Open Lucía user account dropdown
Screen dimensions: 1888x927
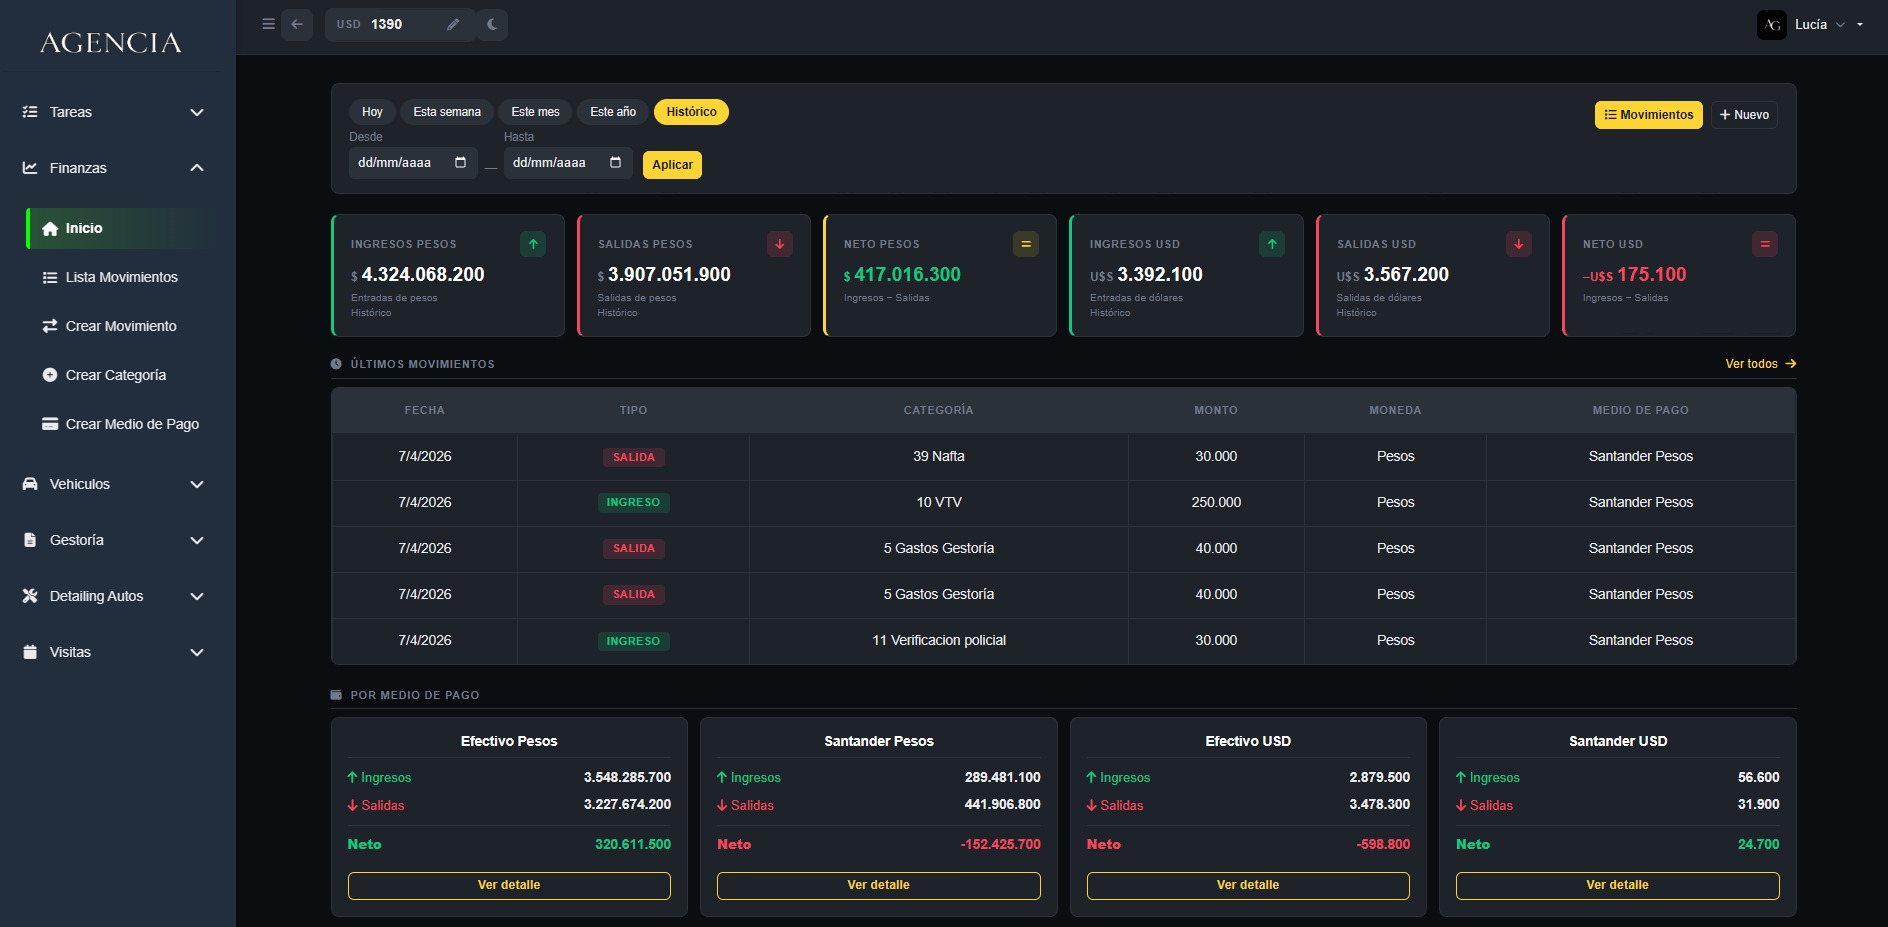click(1812, 25)
